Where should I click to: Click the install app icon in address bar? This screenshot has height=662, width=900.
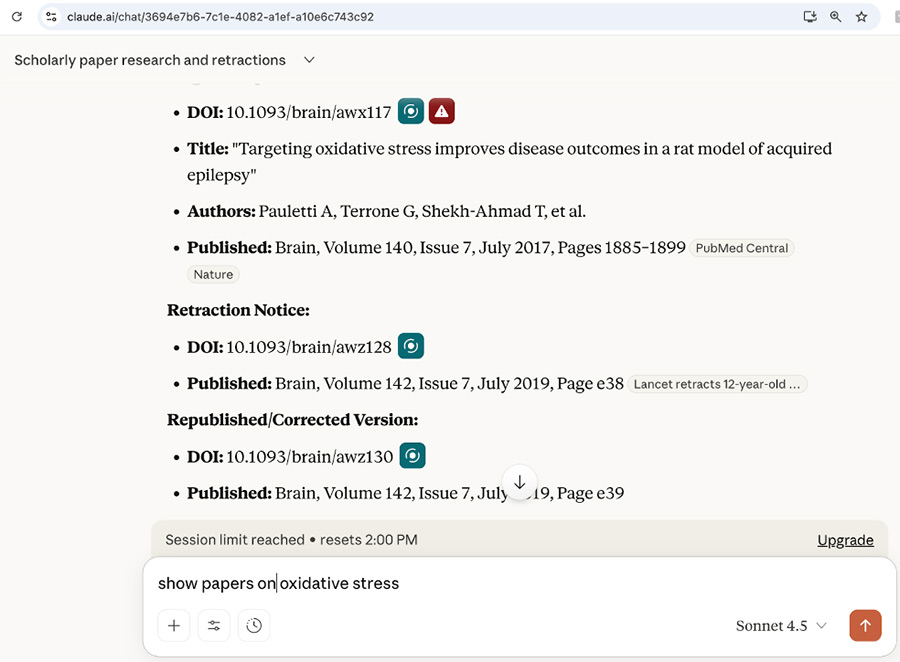point(810,17)
